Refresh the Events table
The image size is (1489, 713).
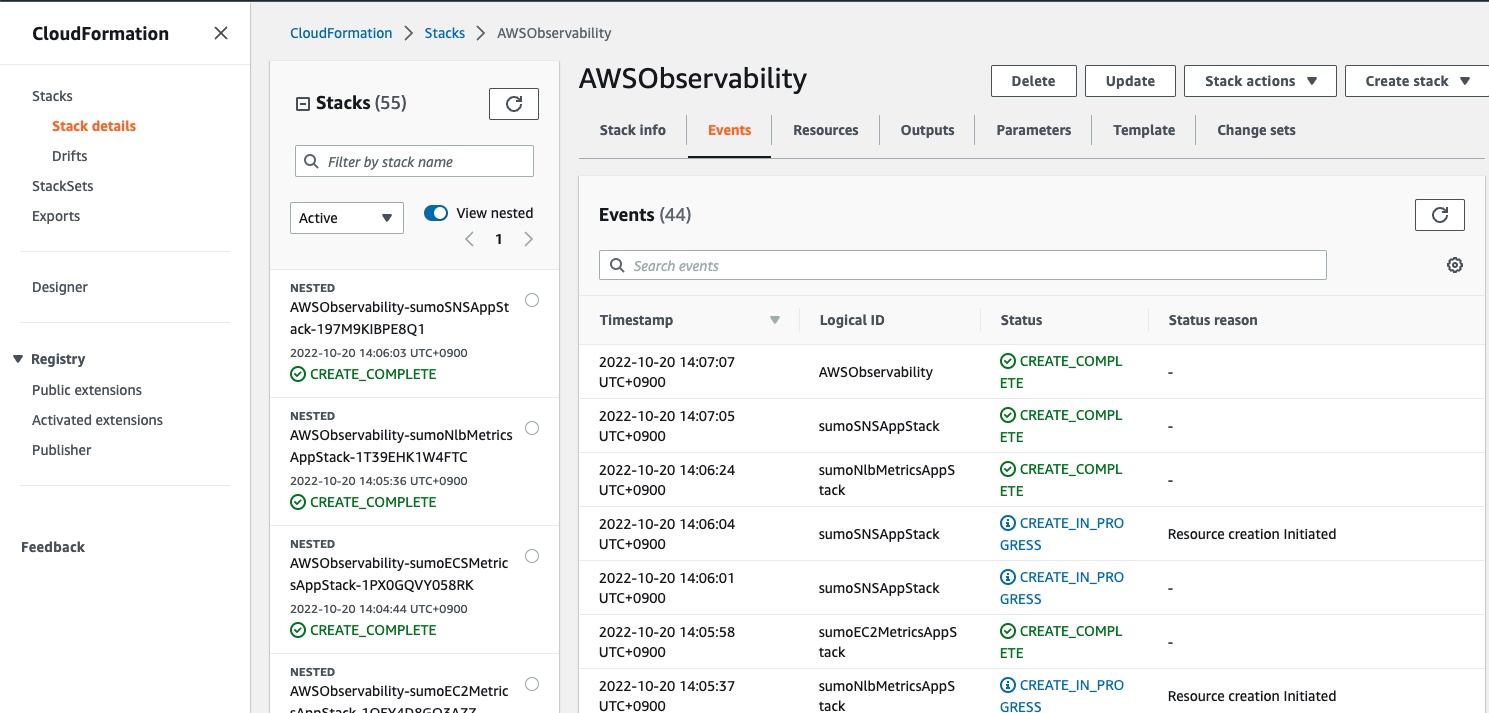(x=1439, y=214)
